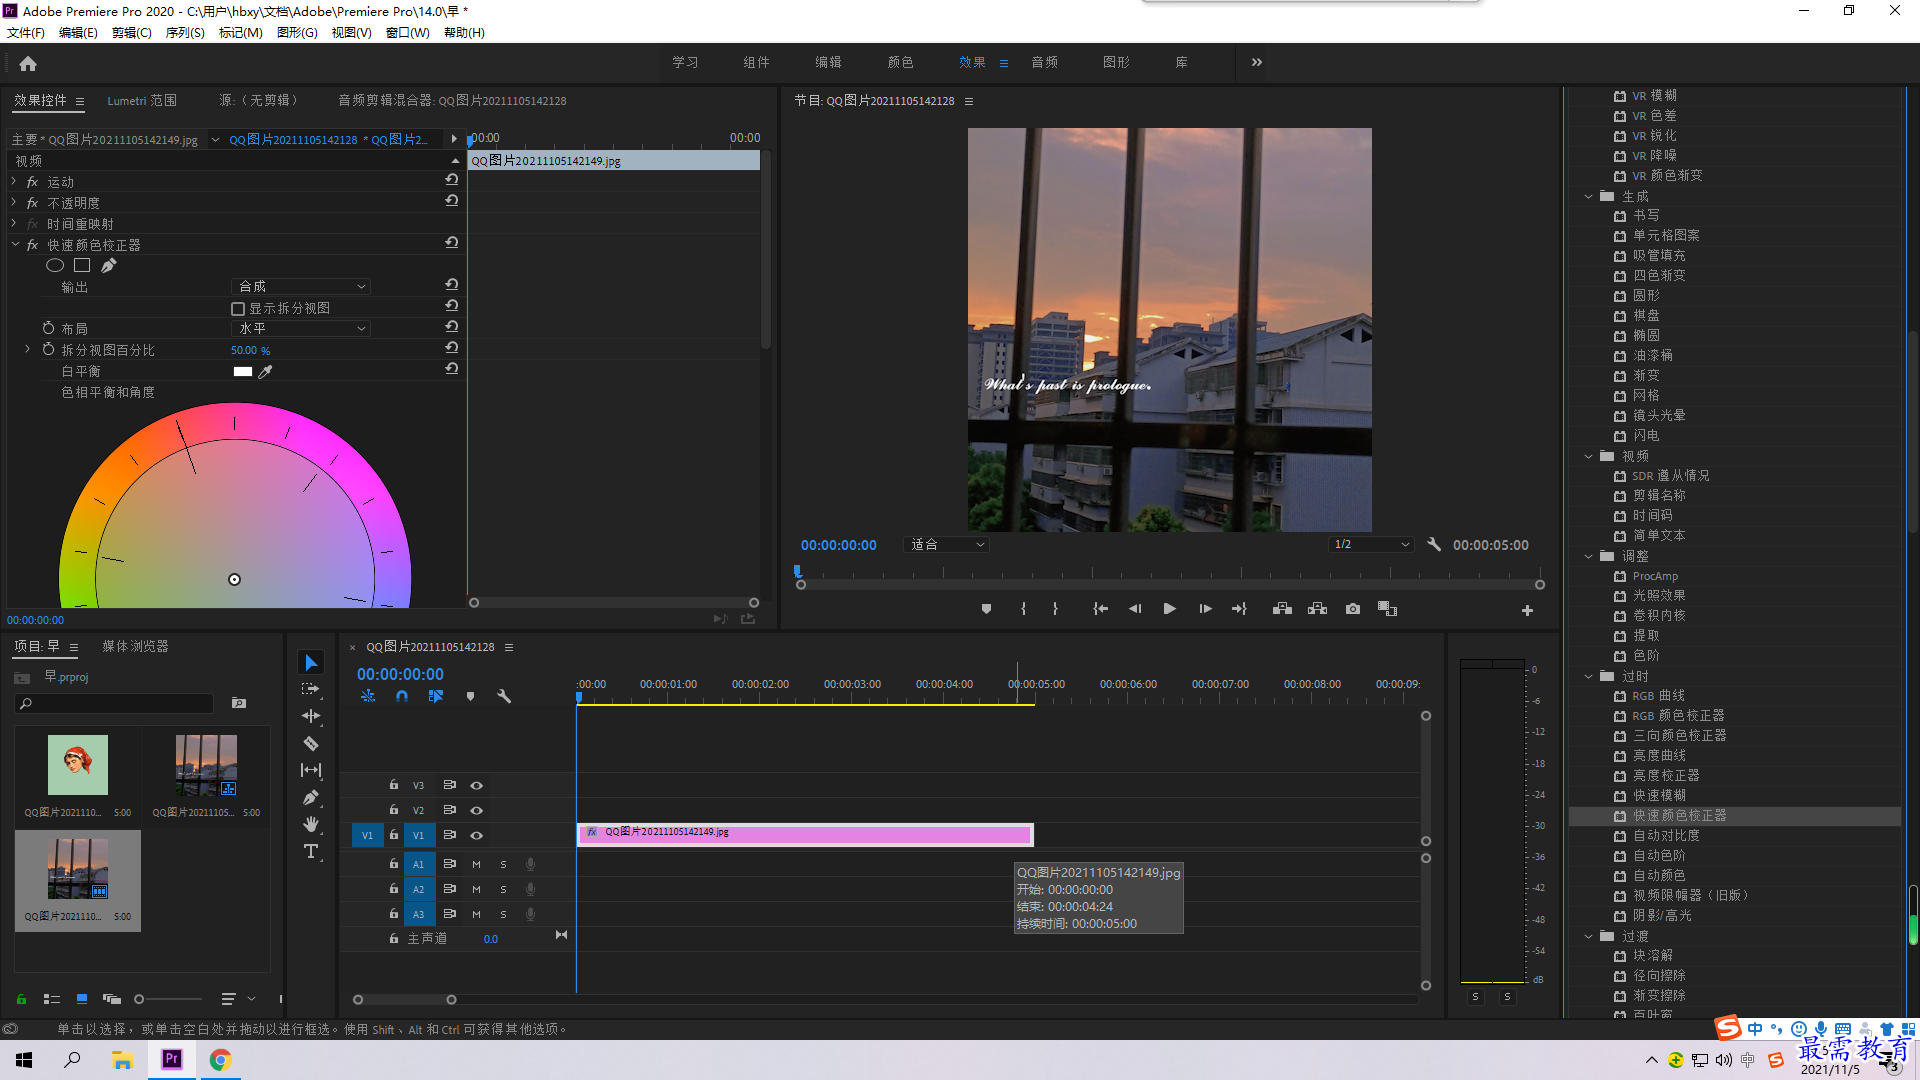This screenshot has width=1920, height=1080.
Task: Select the 三向颜色校正器 effect
Action: tap(1679, 736)
